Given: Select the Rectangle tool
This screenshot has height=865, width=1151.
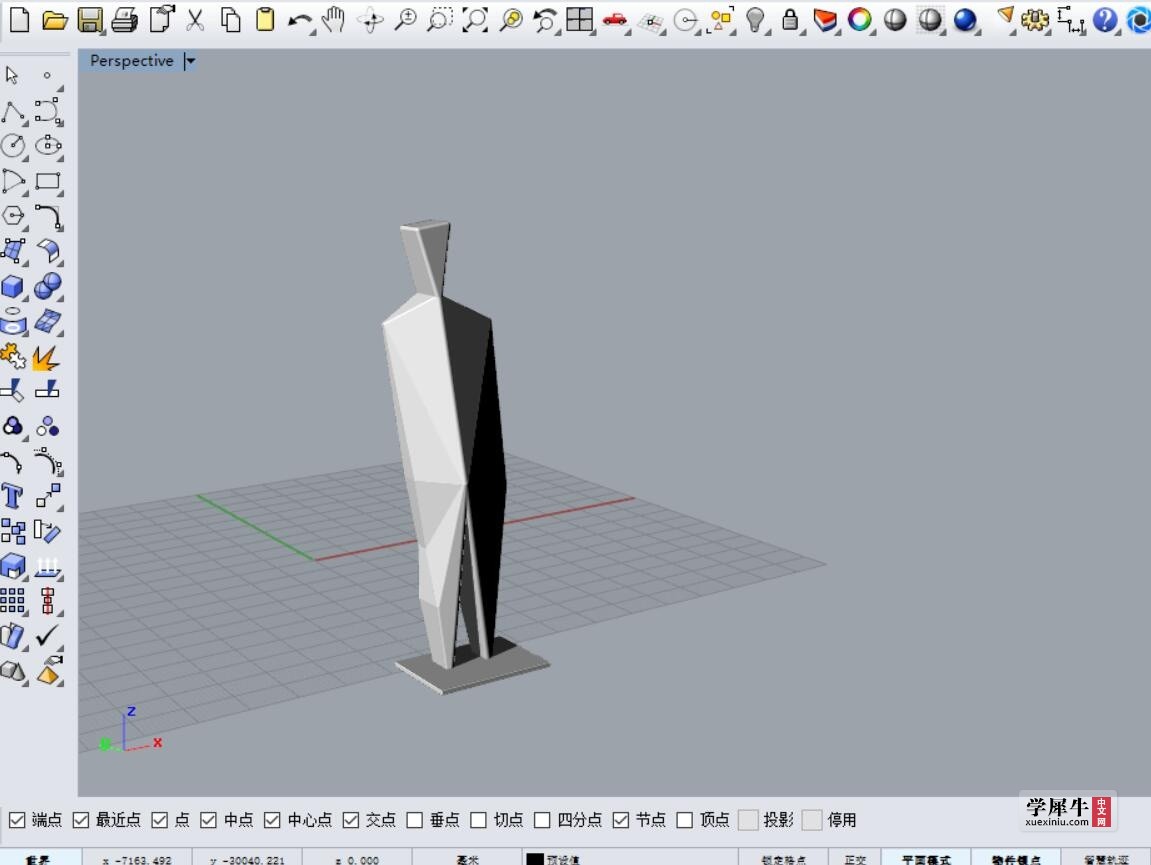Looking at the screenshot, I should click(x=48, y=181).
